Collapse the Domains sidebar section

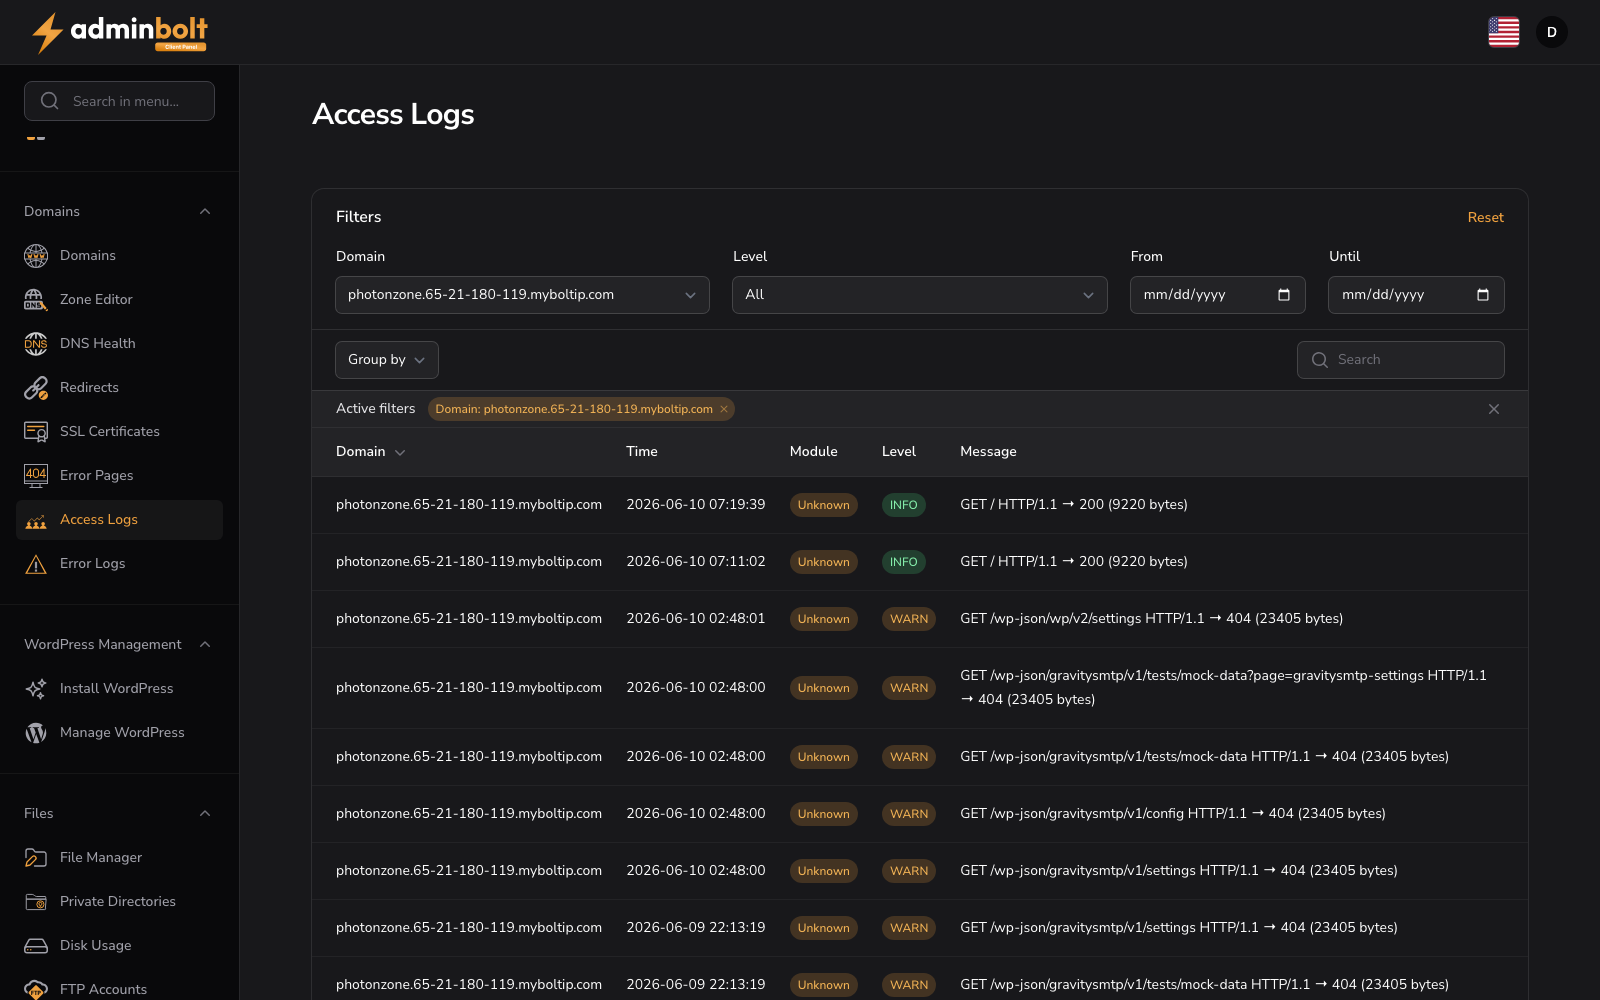(x=205, y=212)
